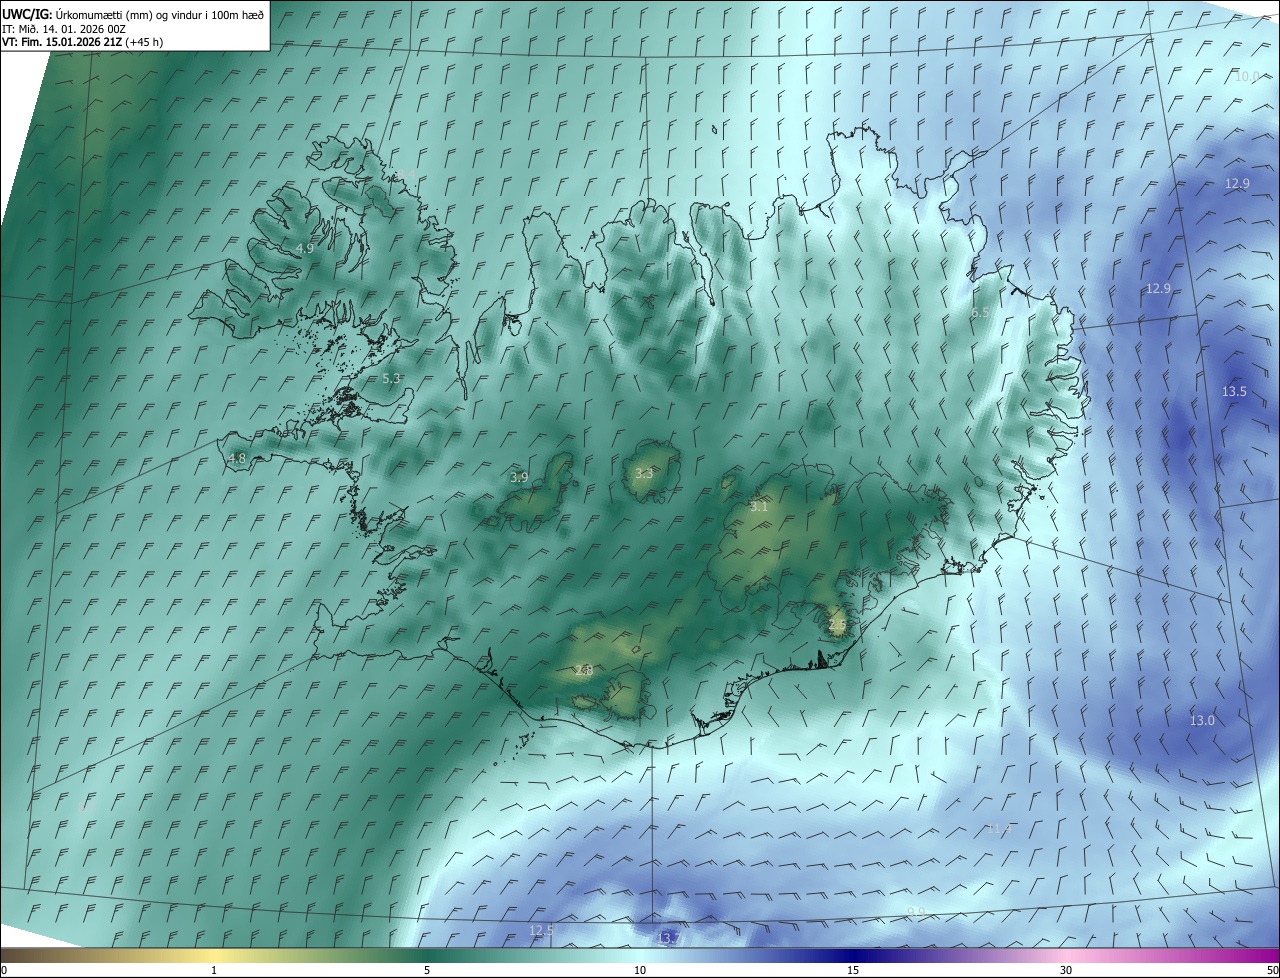
Task: Click the 4.9 value over the Westfjords
Action: 305,248
